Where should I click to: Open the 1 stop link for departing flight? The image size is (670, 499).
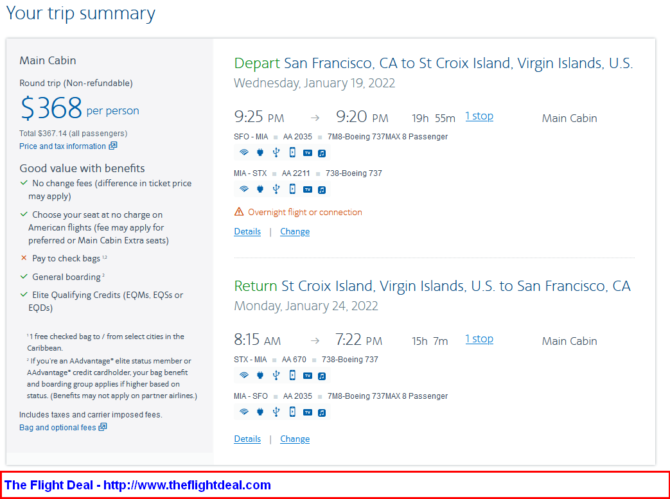(x=479, y=116)
